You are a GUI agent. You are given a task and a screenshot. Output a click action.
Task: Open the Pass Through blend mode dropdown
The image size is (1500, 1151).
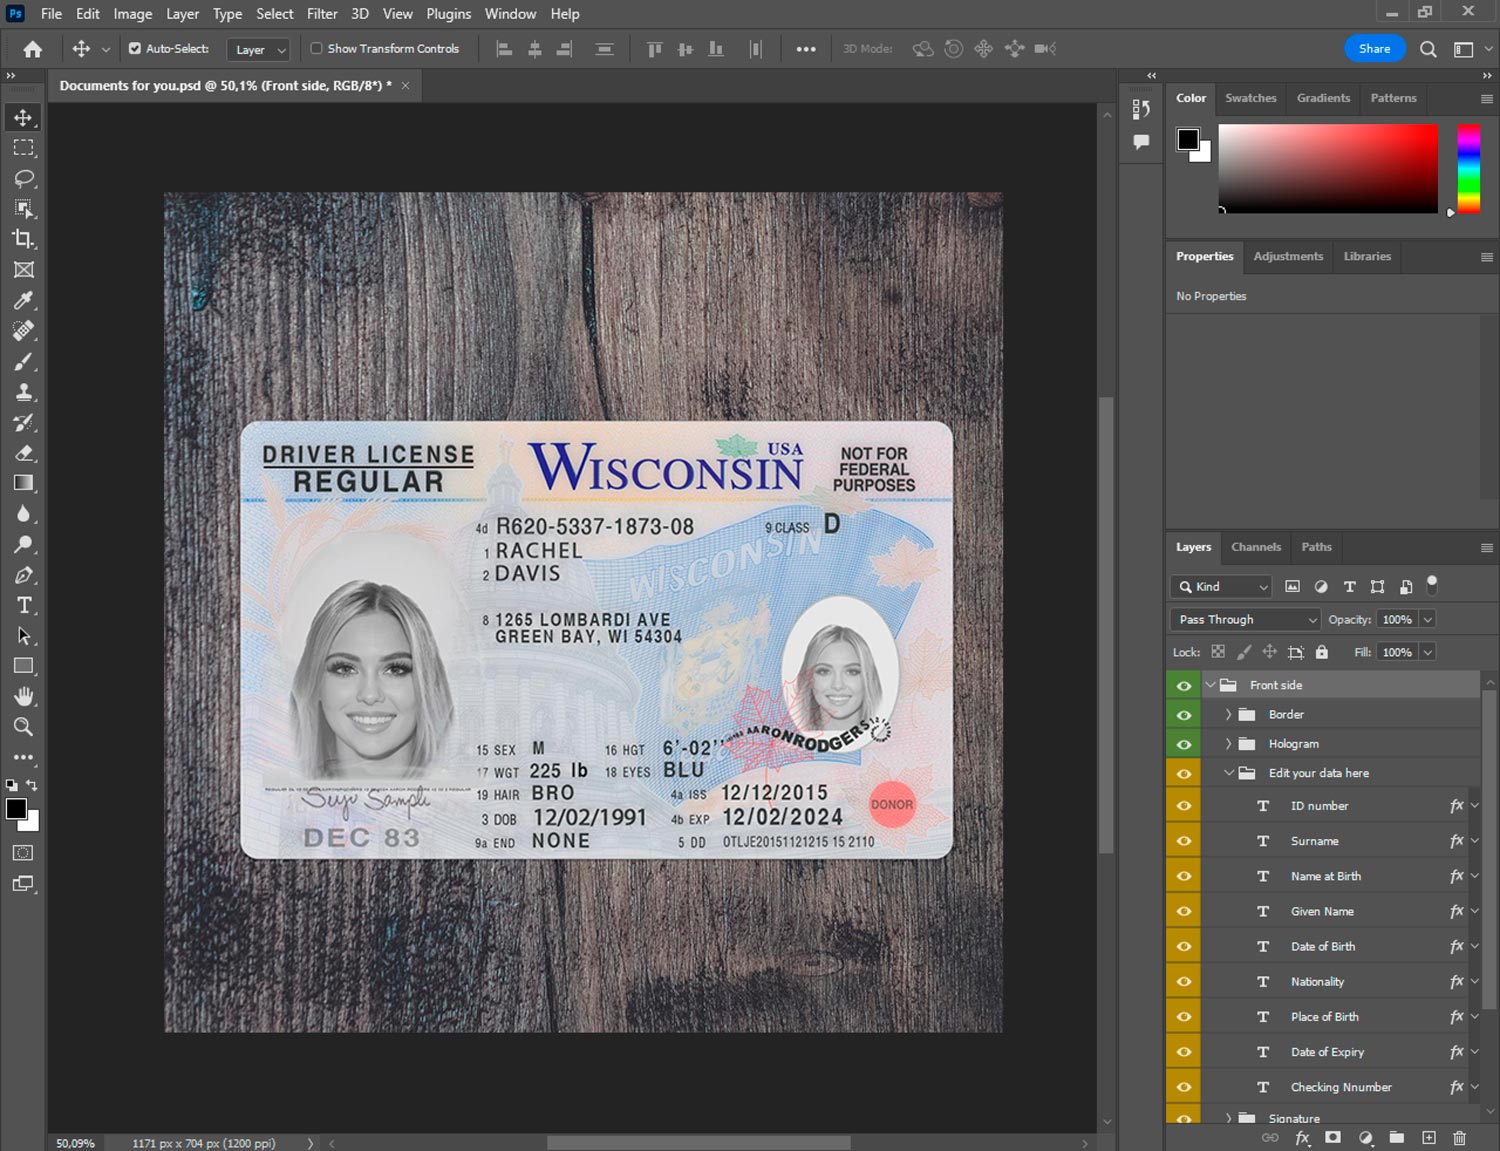point(1245,620)
